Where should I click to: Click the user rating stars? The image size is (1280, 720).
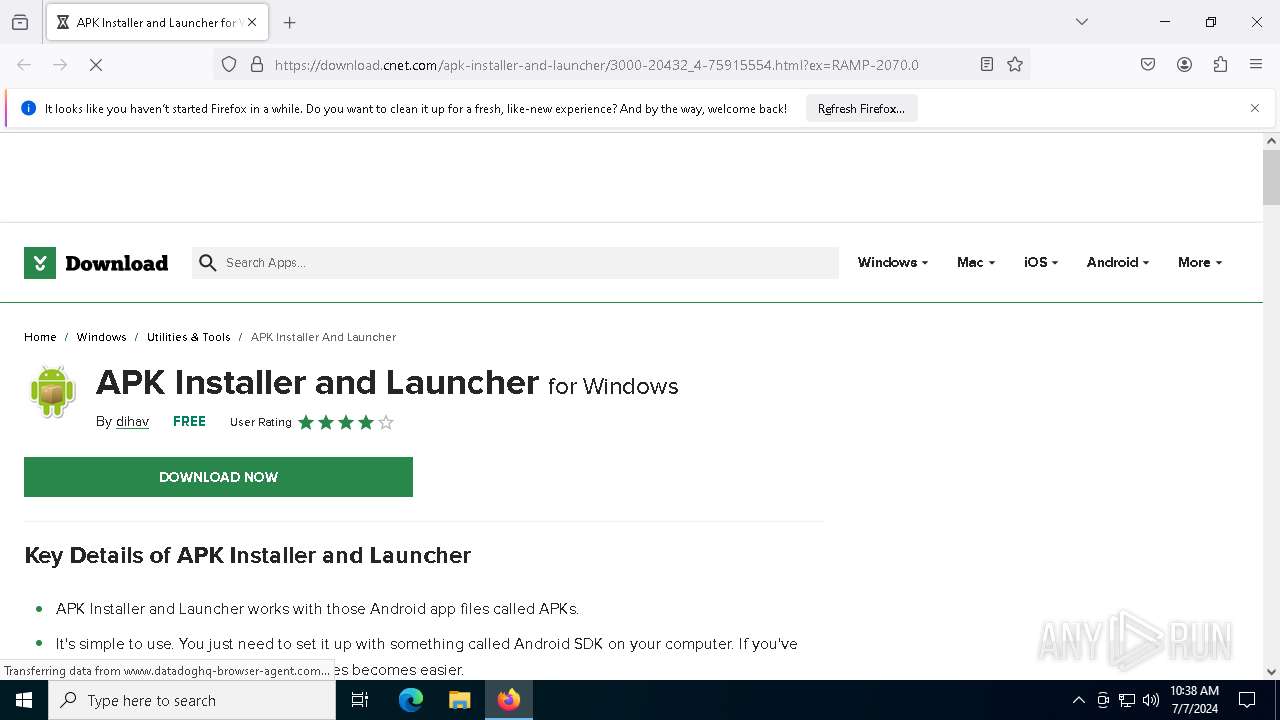(x=346, y=422)
